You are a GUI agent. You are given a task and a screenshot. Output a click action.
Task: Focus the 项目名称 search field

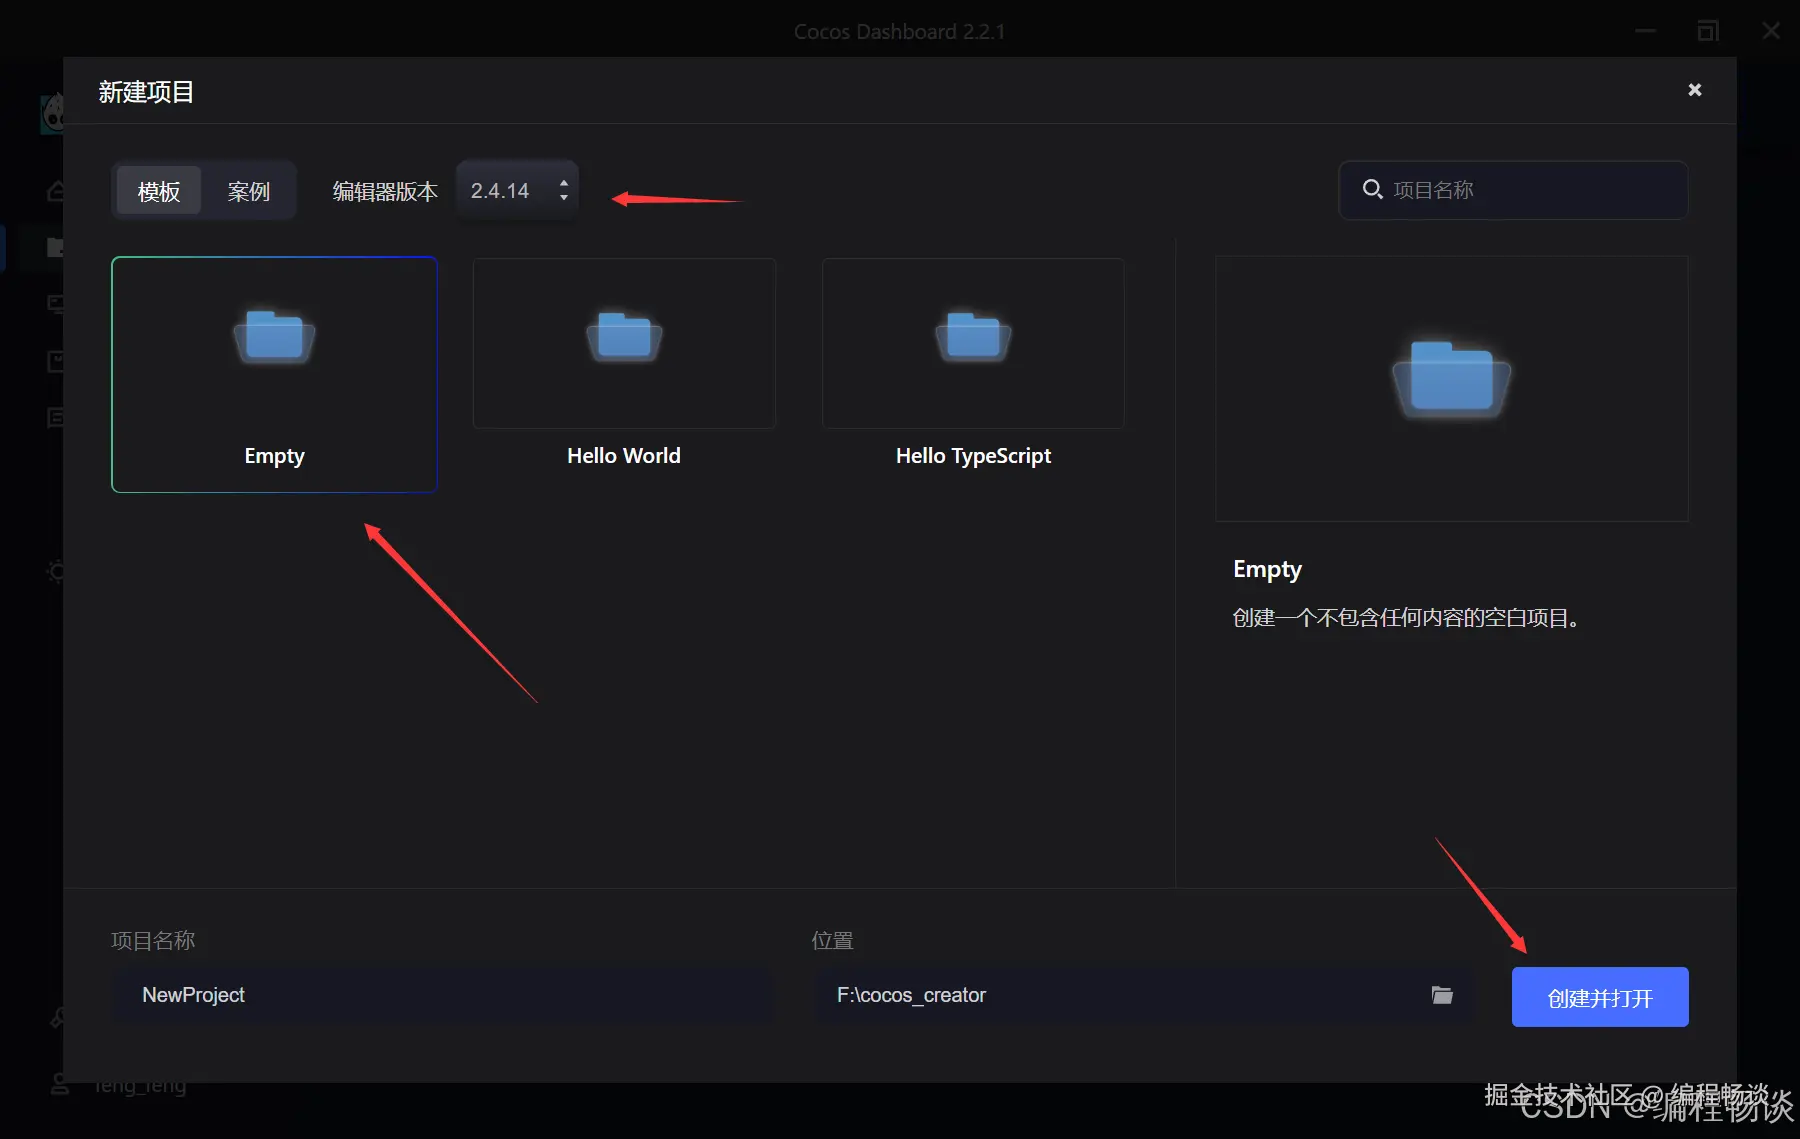tap(1513, 190)
